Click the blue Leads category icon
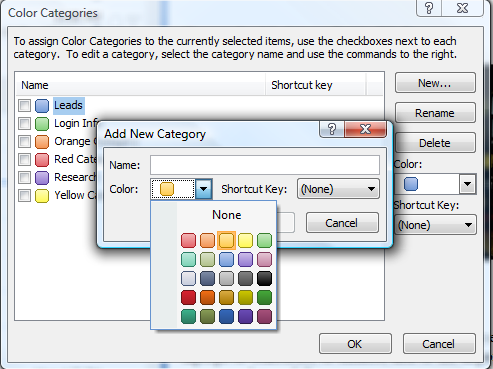The width and height of the screenshot is (493, 369). [42, 106]
